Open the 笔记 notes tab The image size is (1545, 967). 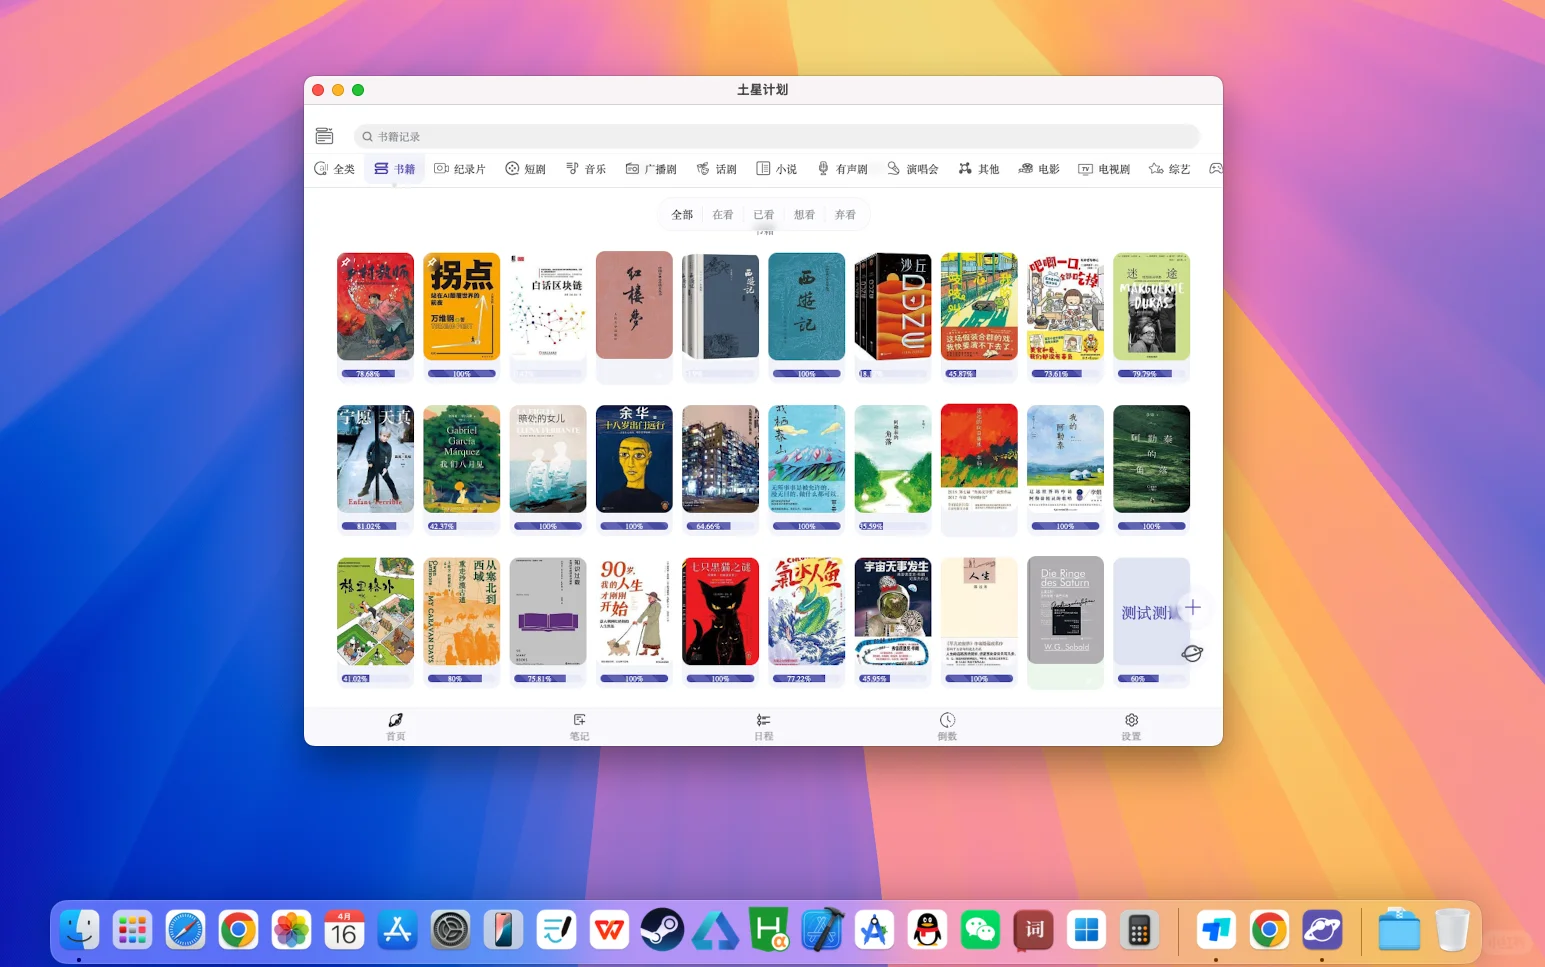tap(579, 726)
